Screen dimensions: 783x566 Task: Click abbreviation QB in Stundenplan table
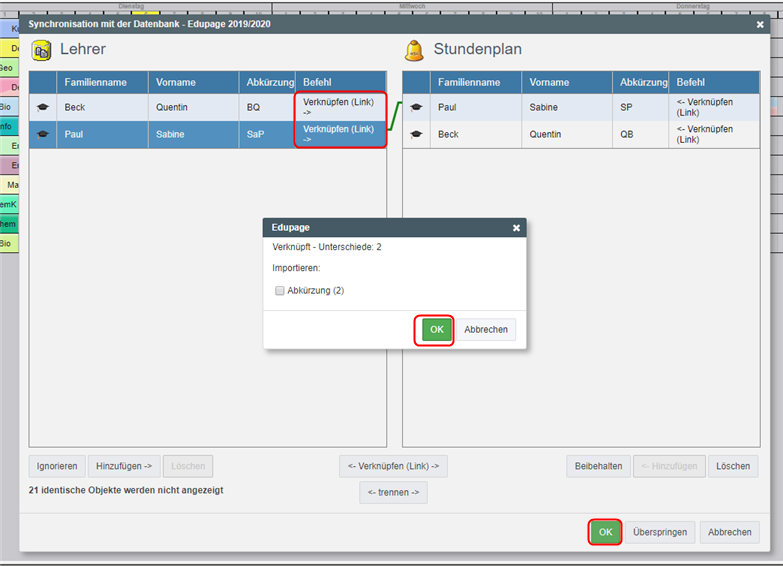coord(641,134)
